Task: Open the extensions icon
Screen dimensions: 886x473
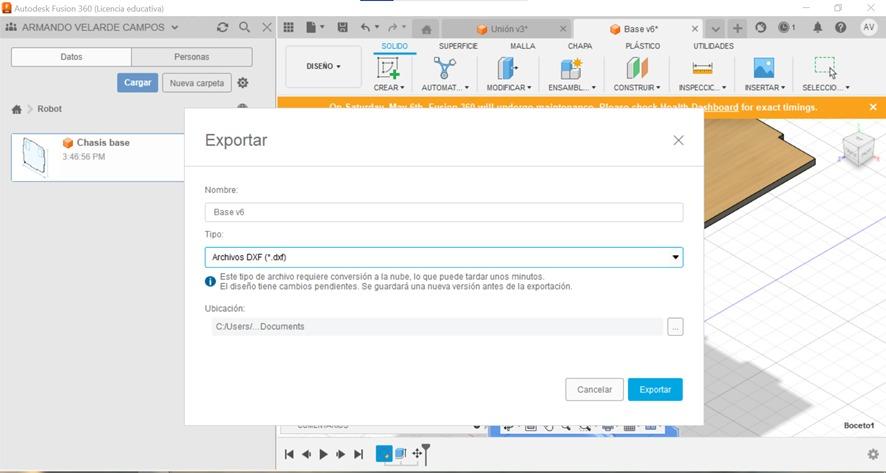Action: pos(761,27)
